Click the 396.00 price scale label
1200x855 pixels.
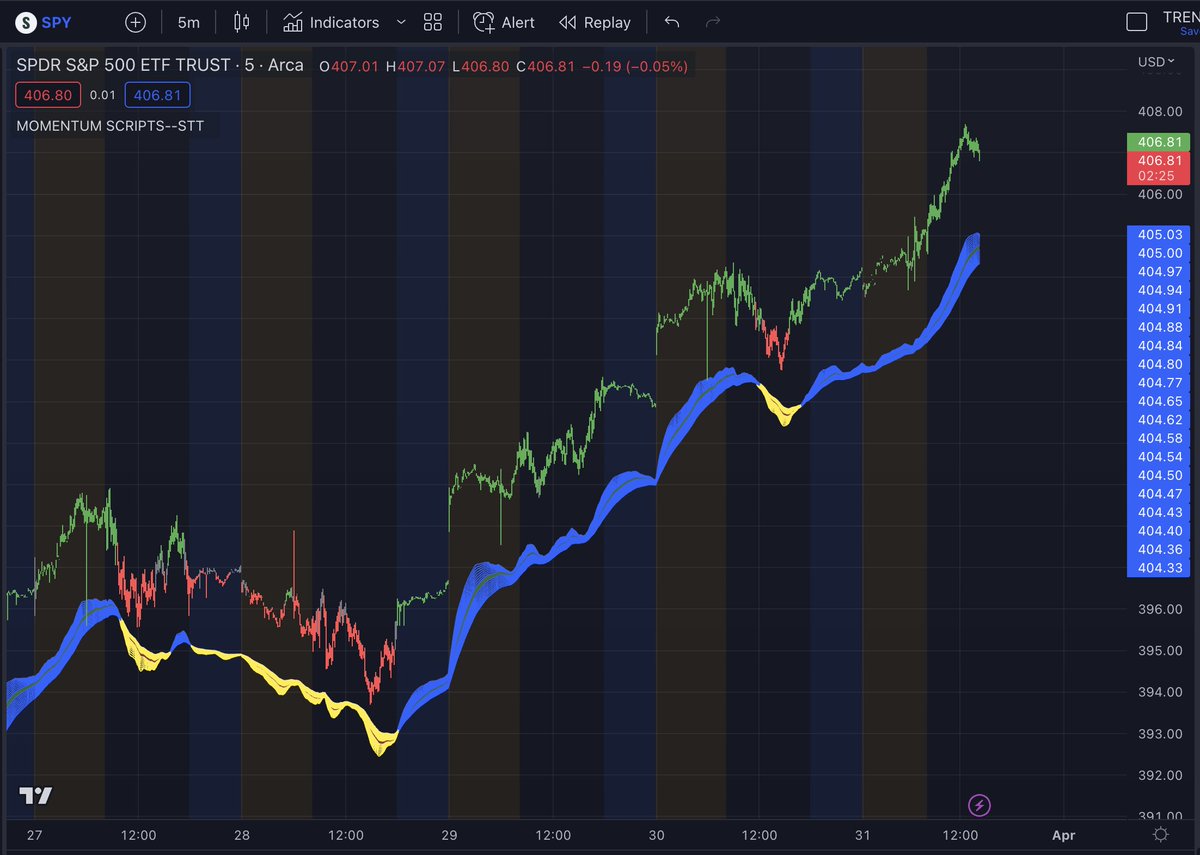[1160, 609]
